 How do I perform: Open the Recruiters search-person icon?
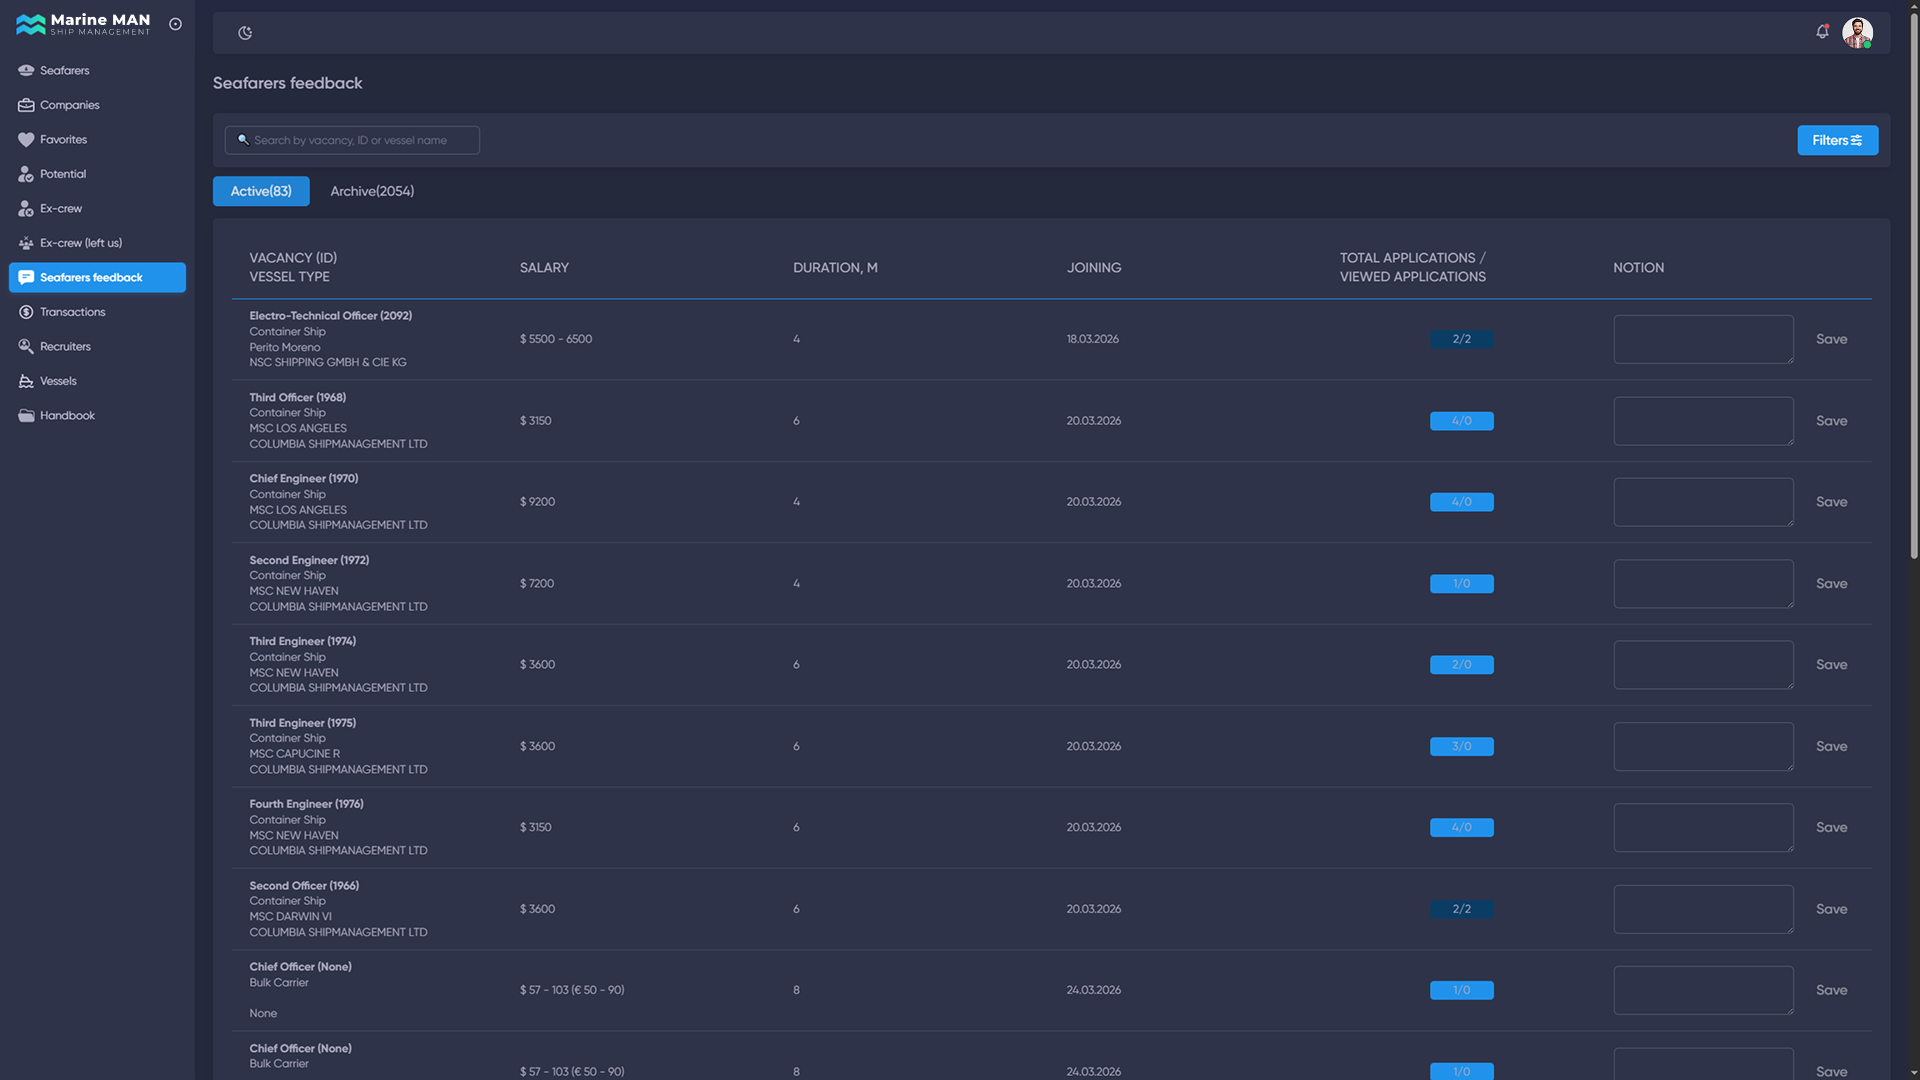[26, 347]
